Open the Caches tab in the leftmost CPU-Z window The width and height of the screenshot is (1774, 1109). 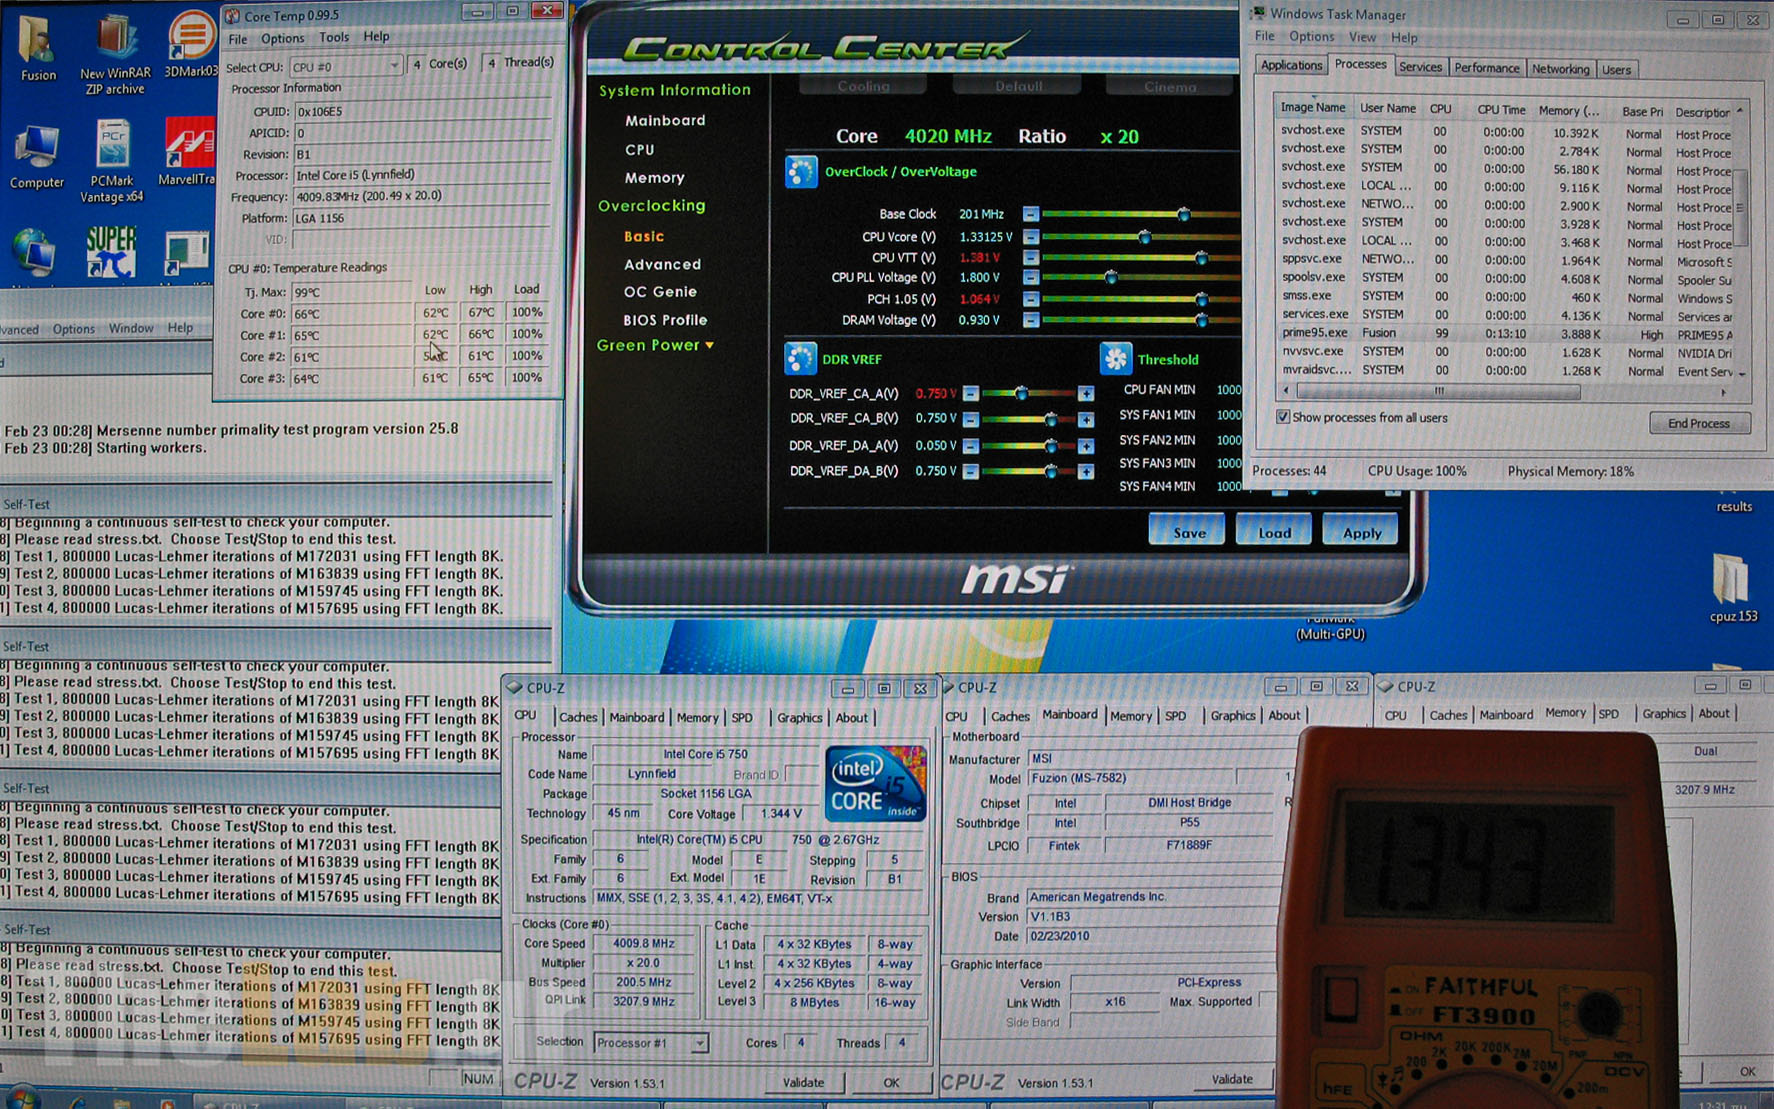(578, 717)
